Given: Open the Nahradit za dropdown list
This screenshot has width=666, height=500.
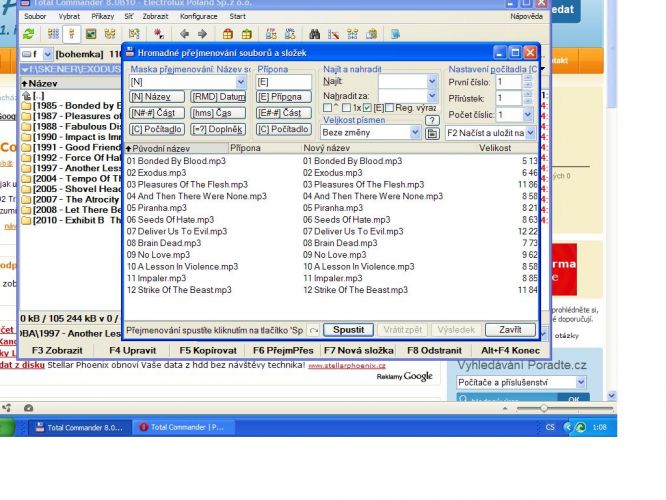Looking at the screenshot, I should pos(432,96).
